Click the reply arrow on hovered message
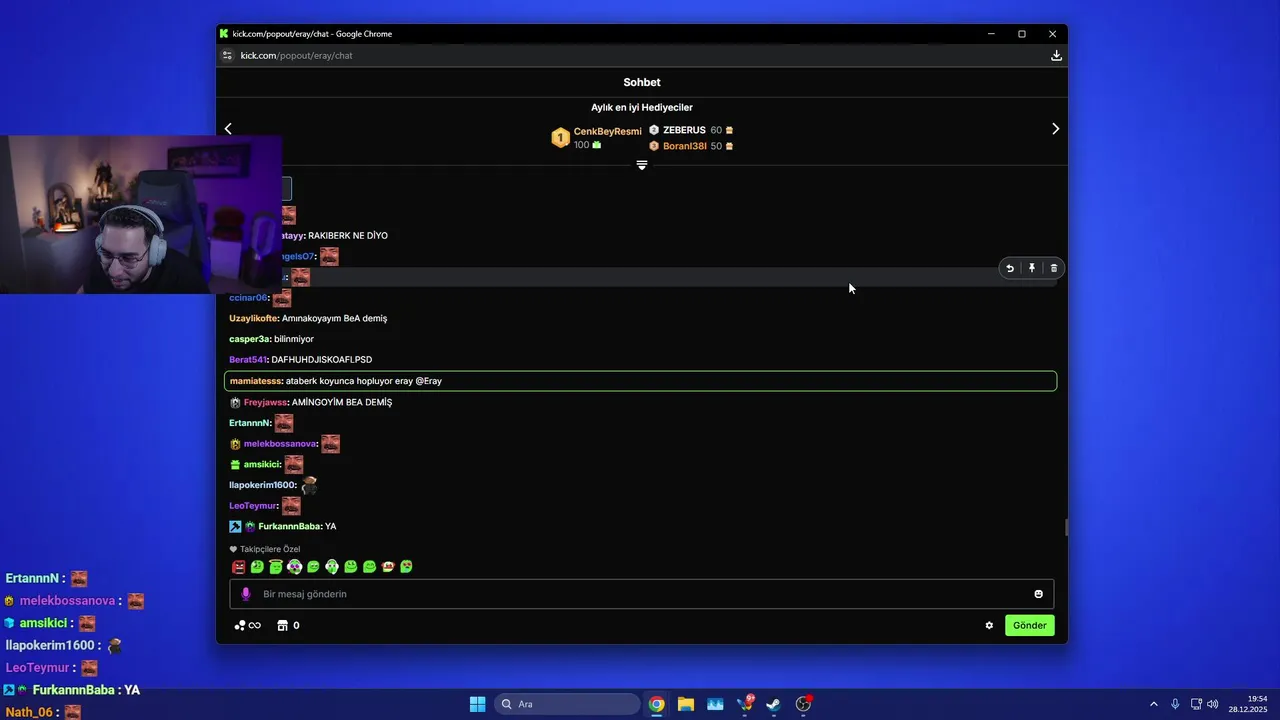Image resolution: width=1280 pixels, height=720 pixels. 1010,268
